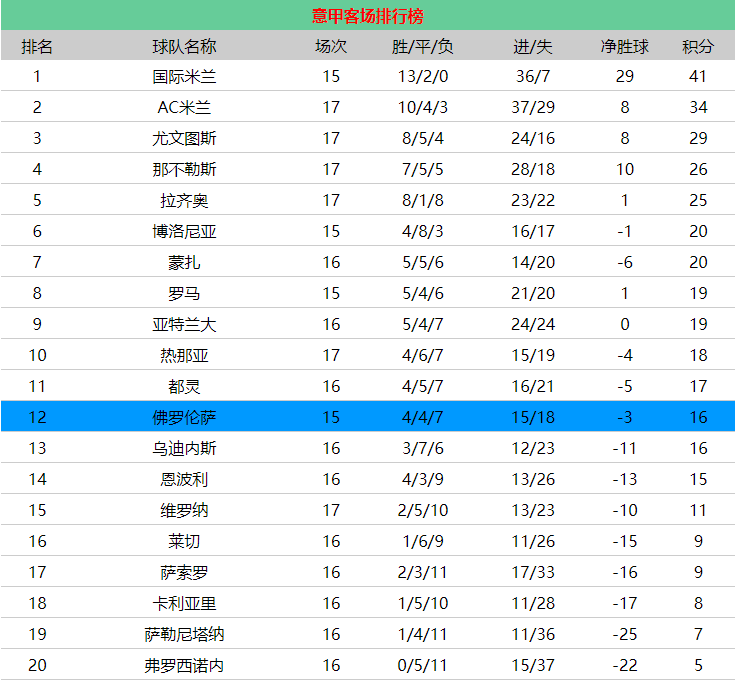The width and height of the screenshot is (737, 681).
Task: Click the highlighted 佛罗伦萨 team name
Action: pos(184,417)
